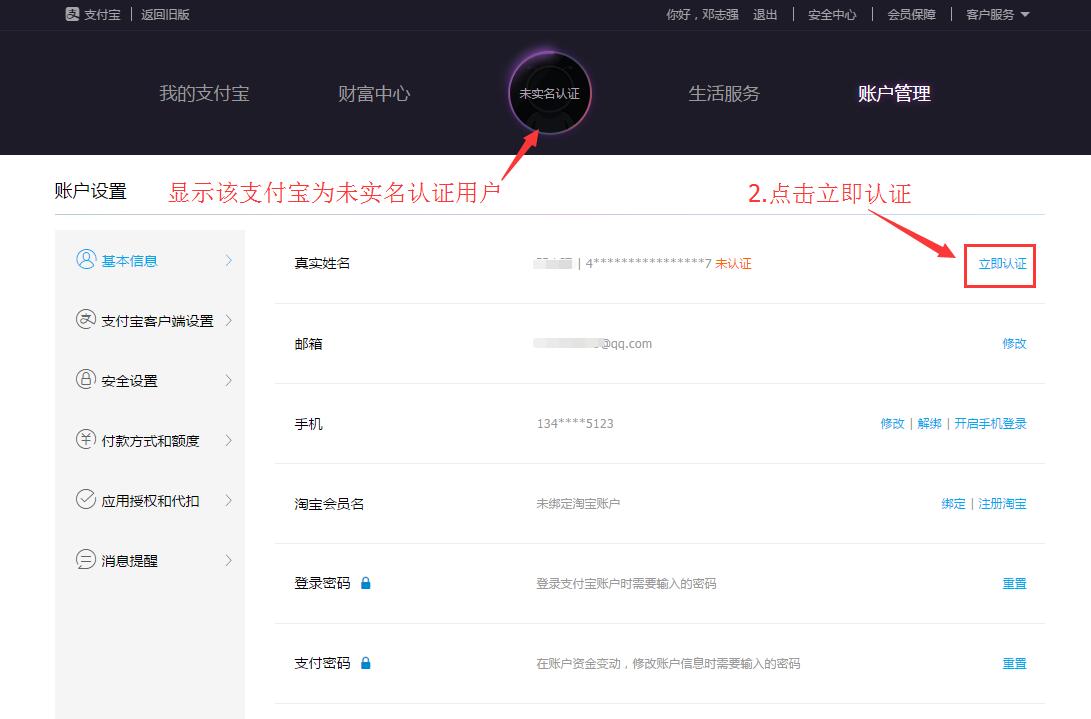Click the Alipay logo icon in the top bar

pyautogui.click(x=72, y=14)
